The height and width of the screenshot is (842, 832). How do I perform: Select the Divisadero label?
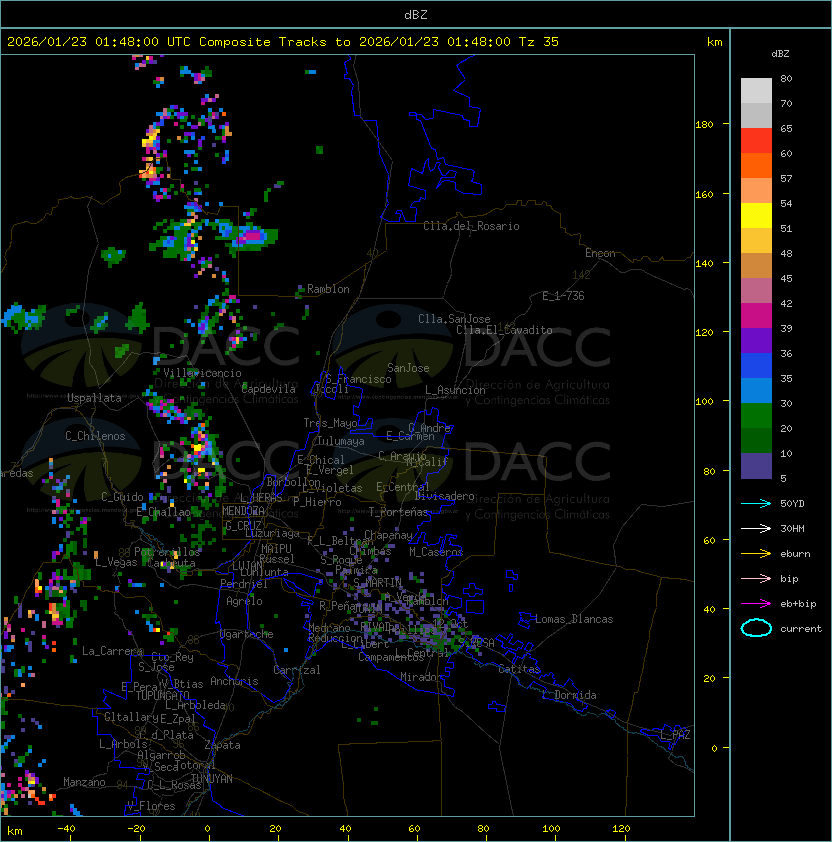pyautogui.click(x=445, y=496)
